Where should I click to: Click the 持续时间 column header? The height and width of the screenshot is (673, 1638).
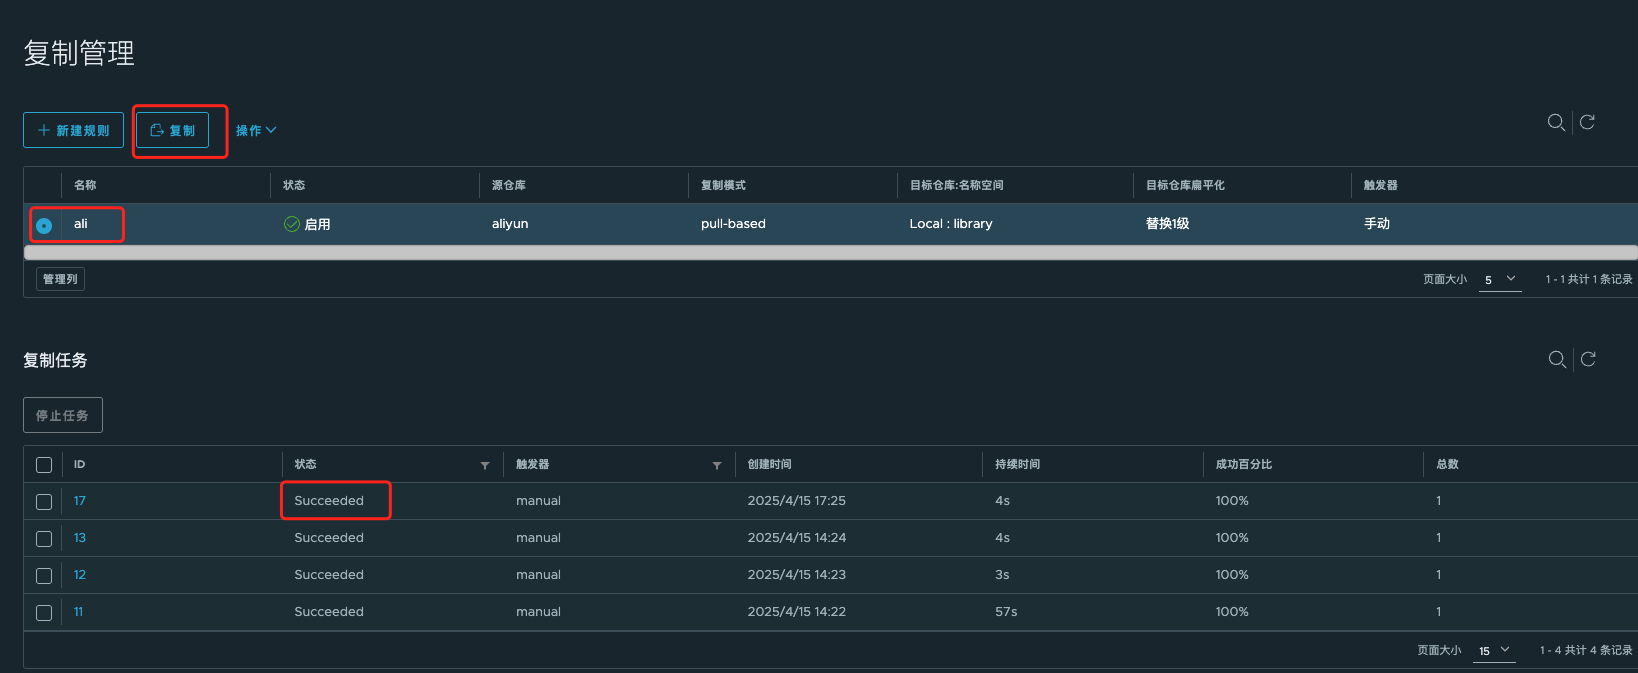(x=1017, y=464)
